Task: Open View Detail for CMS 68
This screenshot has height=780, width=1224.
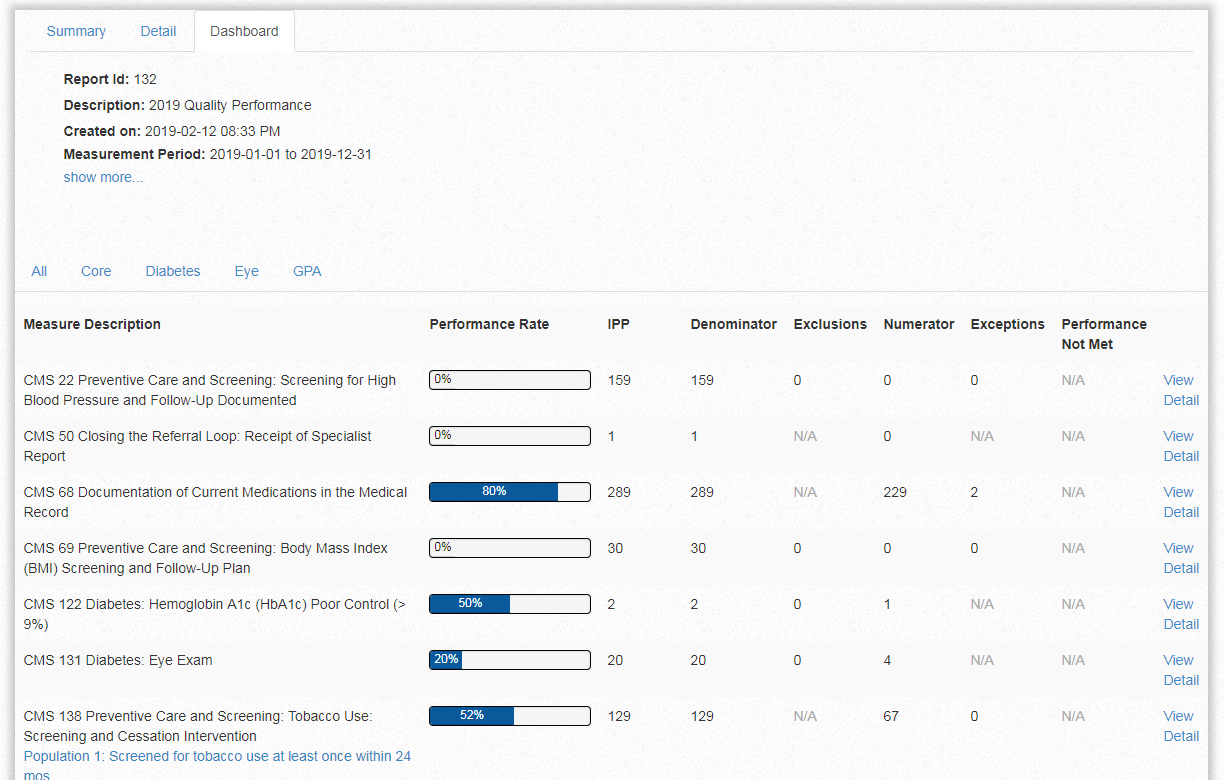Action: pos(1180,502)
